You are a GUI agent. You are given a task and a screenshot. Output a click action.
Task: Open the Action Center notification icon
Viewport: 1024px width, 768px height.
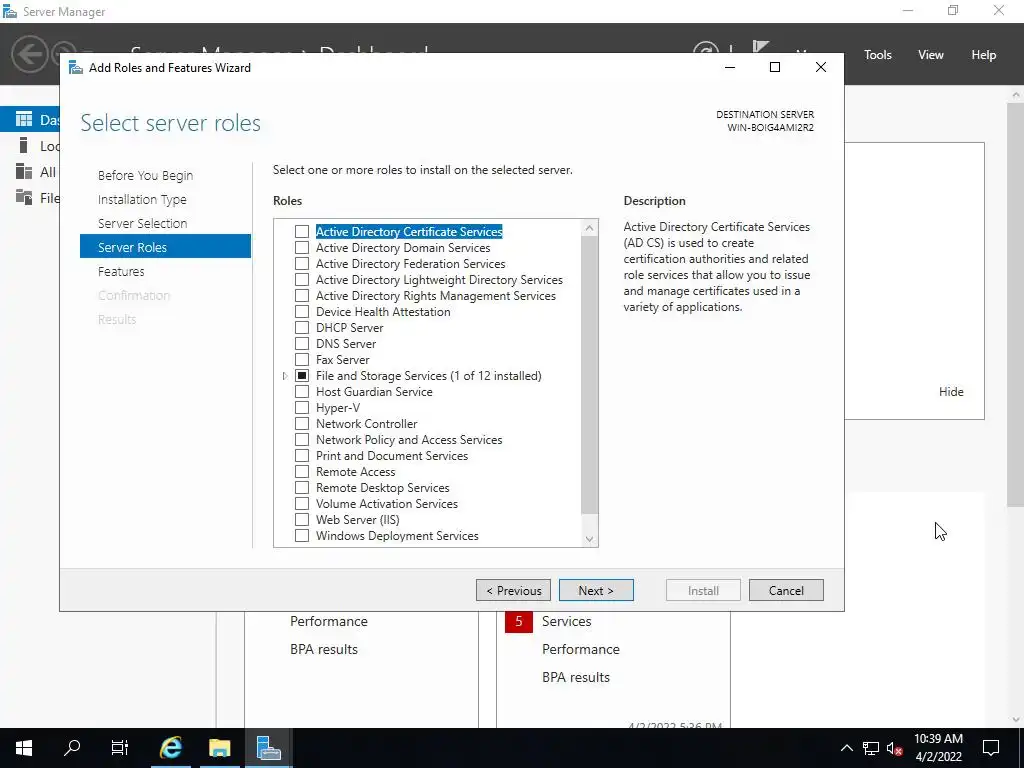click(x=991, y=748)
